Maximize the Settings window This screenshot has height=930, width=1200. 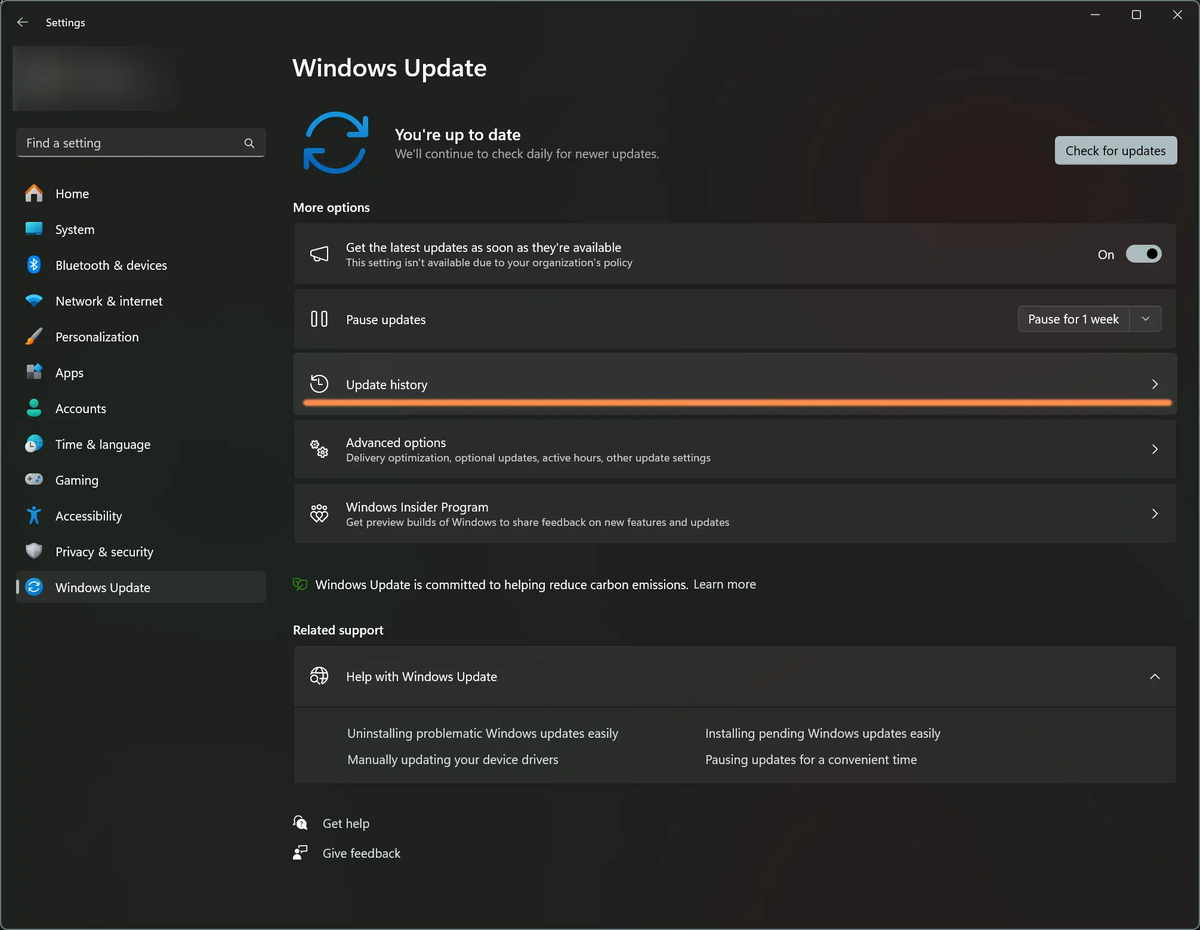pyautogui.click(x=1136, y=15)
